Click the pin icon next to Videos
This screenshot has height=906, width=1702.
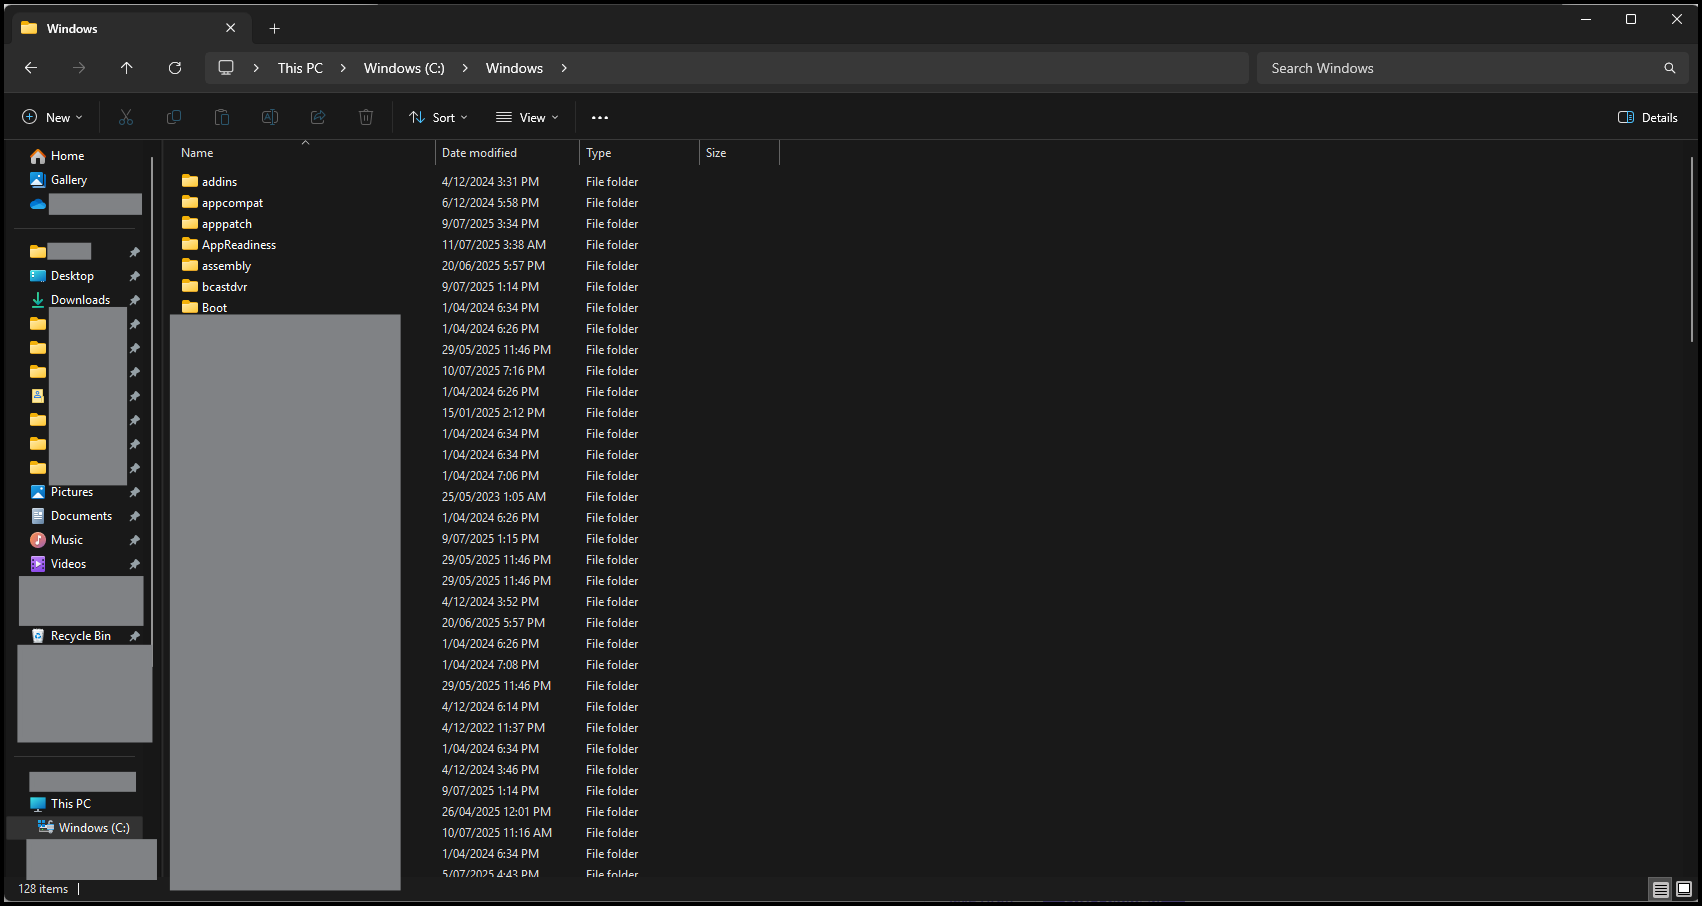(134, 564)
